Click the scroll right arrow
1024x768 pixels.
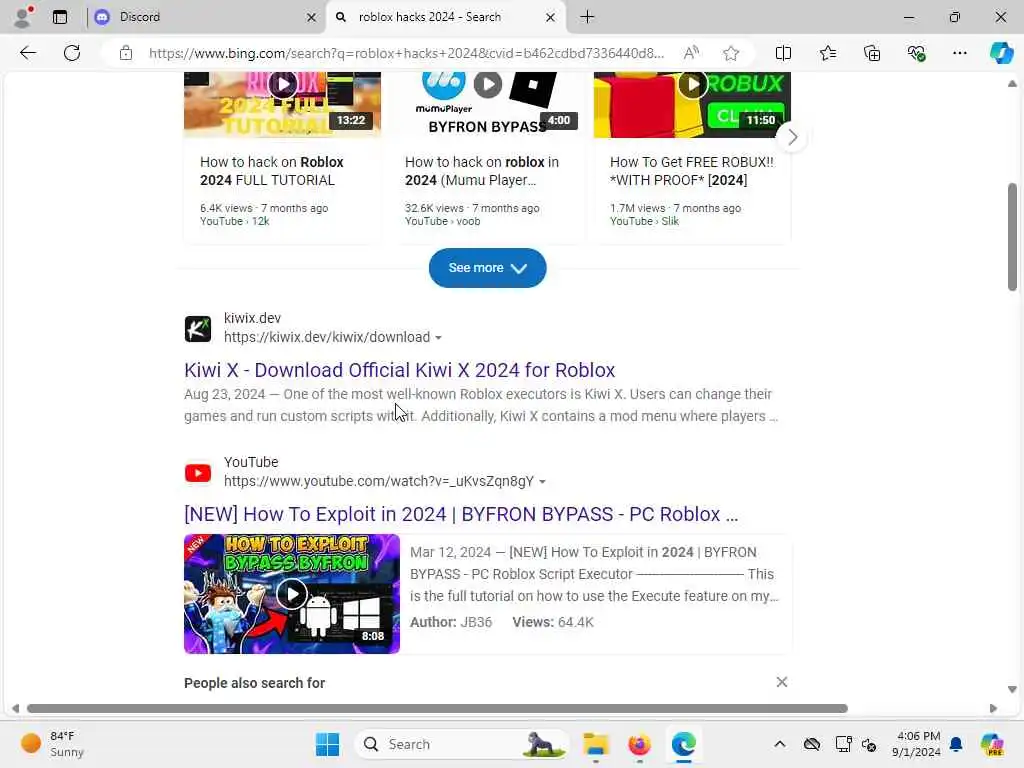tap(993, 709)
